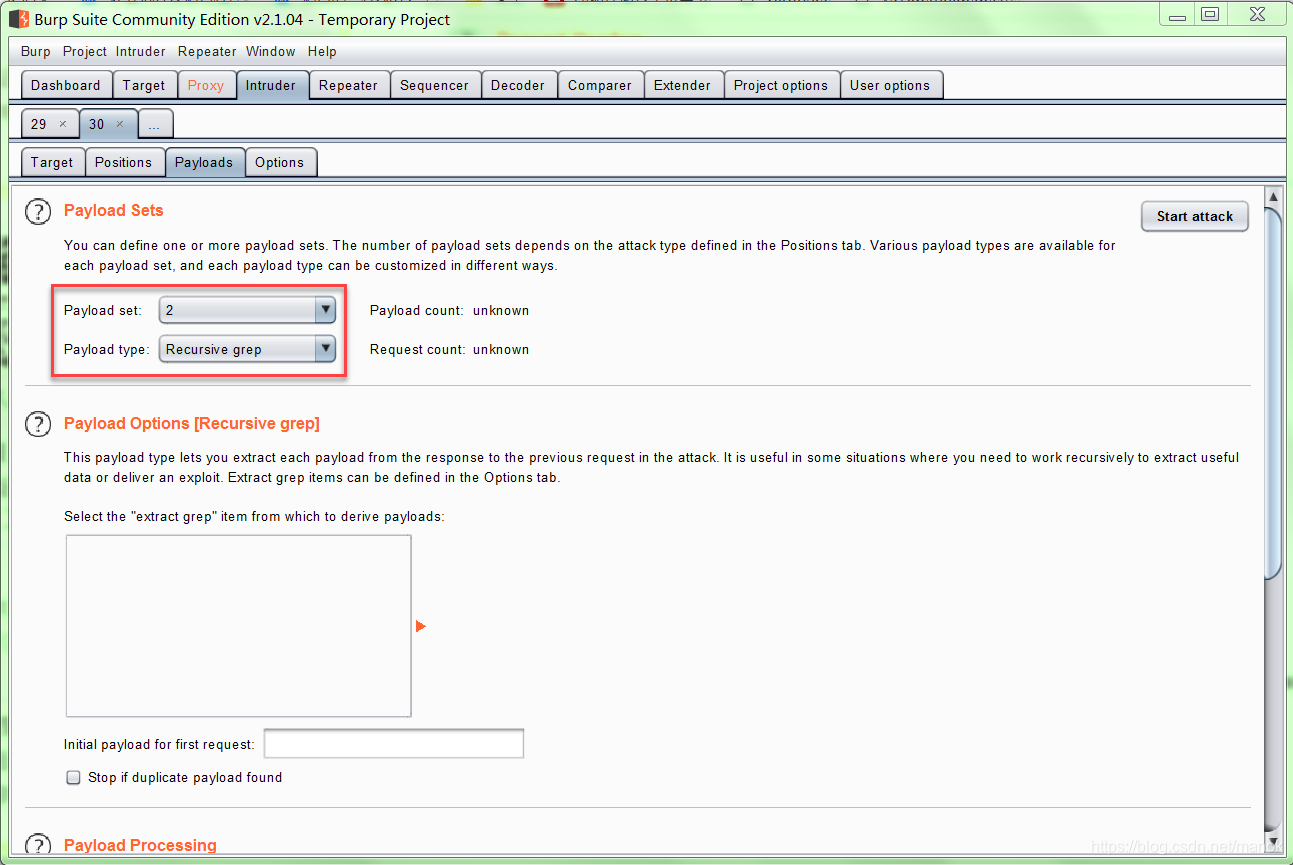
Task: Switch to the Proxy tab
Action: (206, 85)
